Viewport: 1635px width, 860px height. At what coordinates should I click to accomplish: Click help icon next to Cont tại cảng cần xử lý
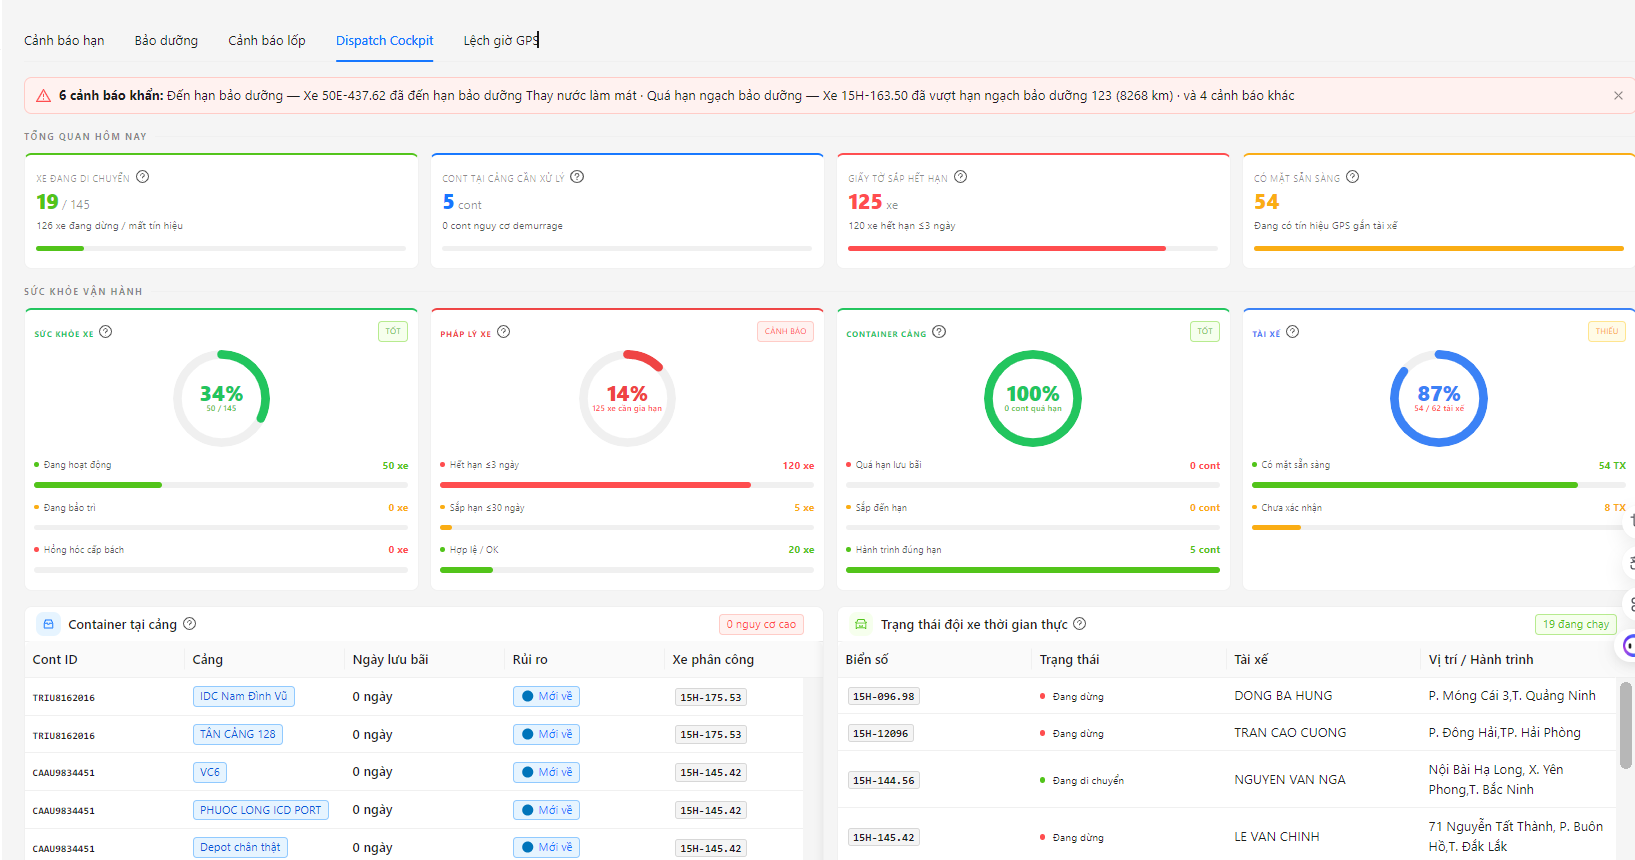[x=577, y=177]
